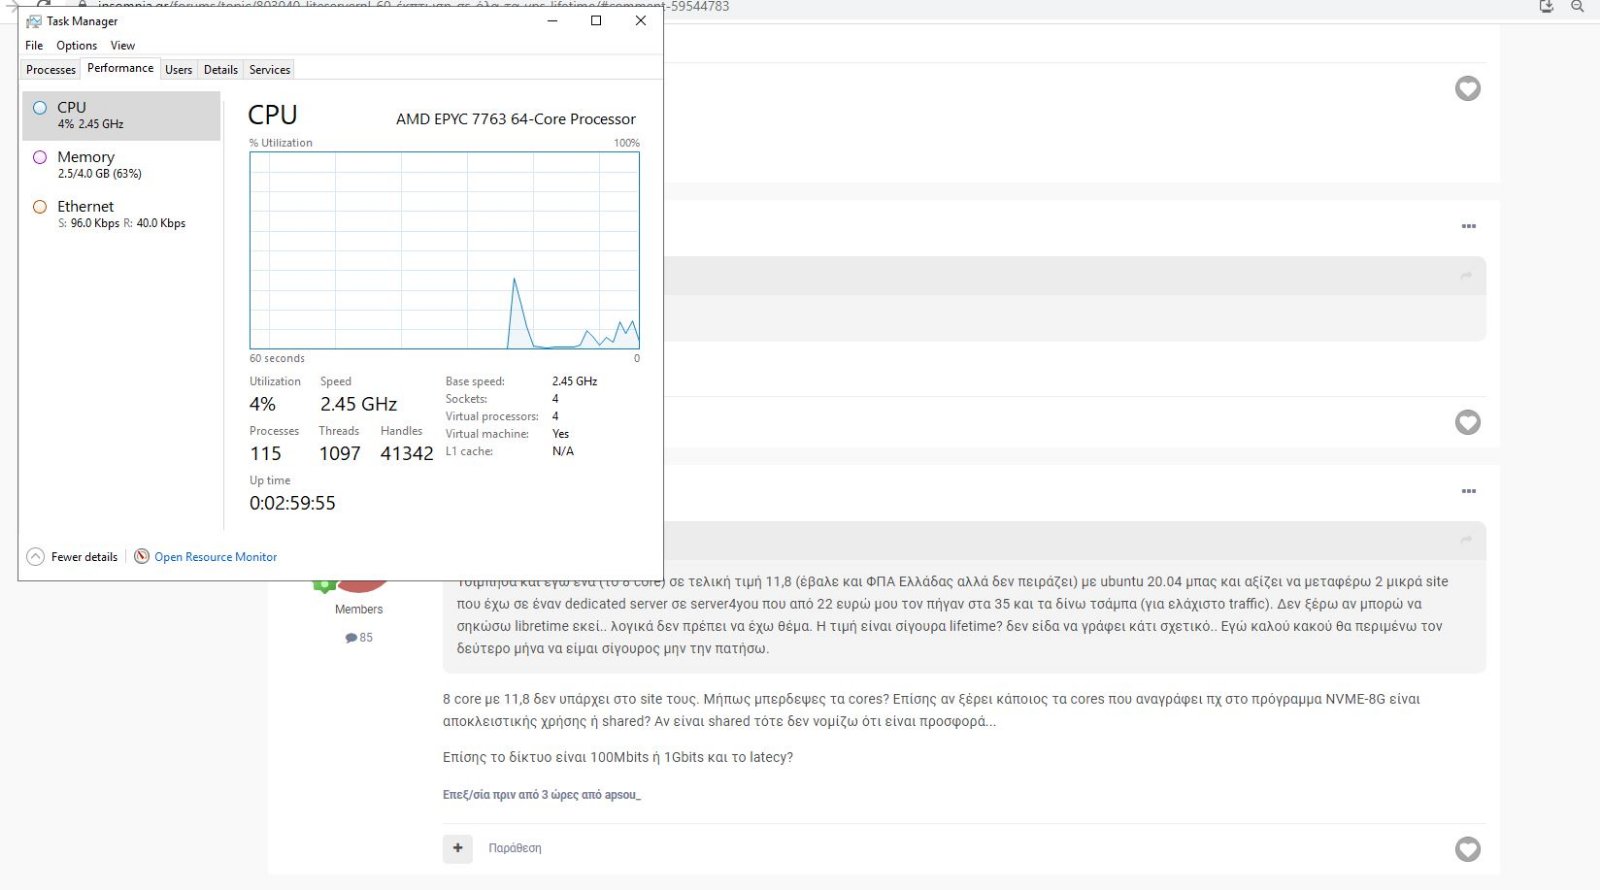1600x890 pixels.
Task: Click share arrow on lower quote block
Action: 1466,540
